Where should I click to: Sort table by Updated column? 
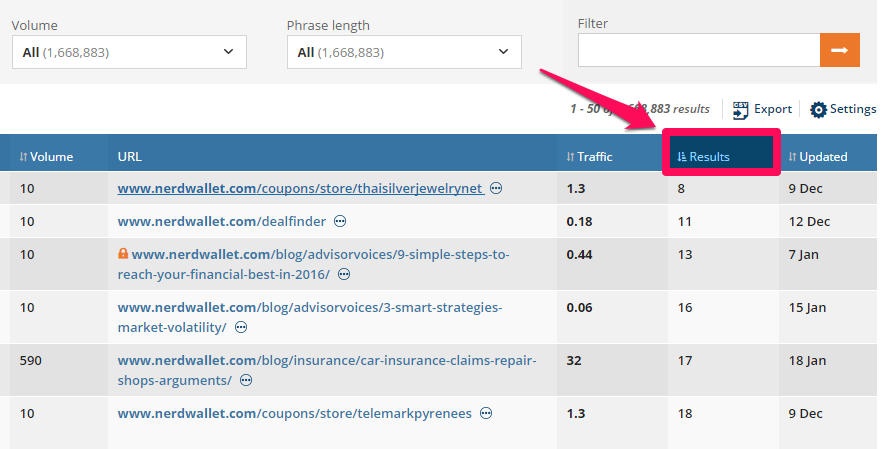point(818,156)
